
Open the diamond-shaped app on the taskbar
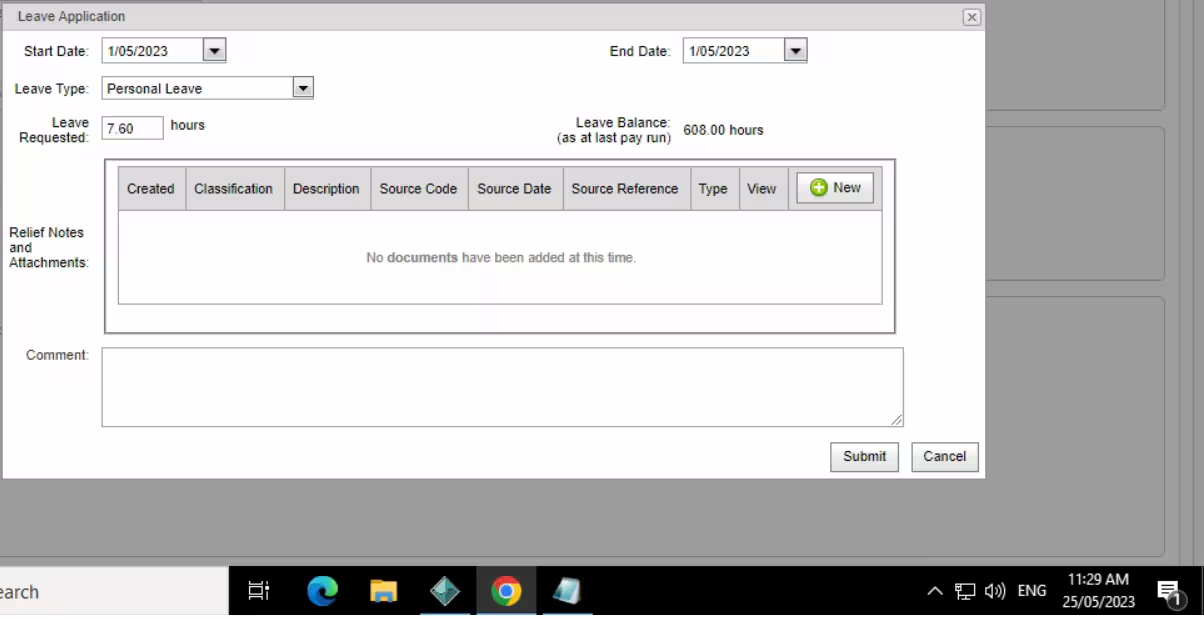coord(445,591)
